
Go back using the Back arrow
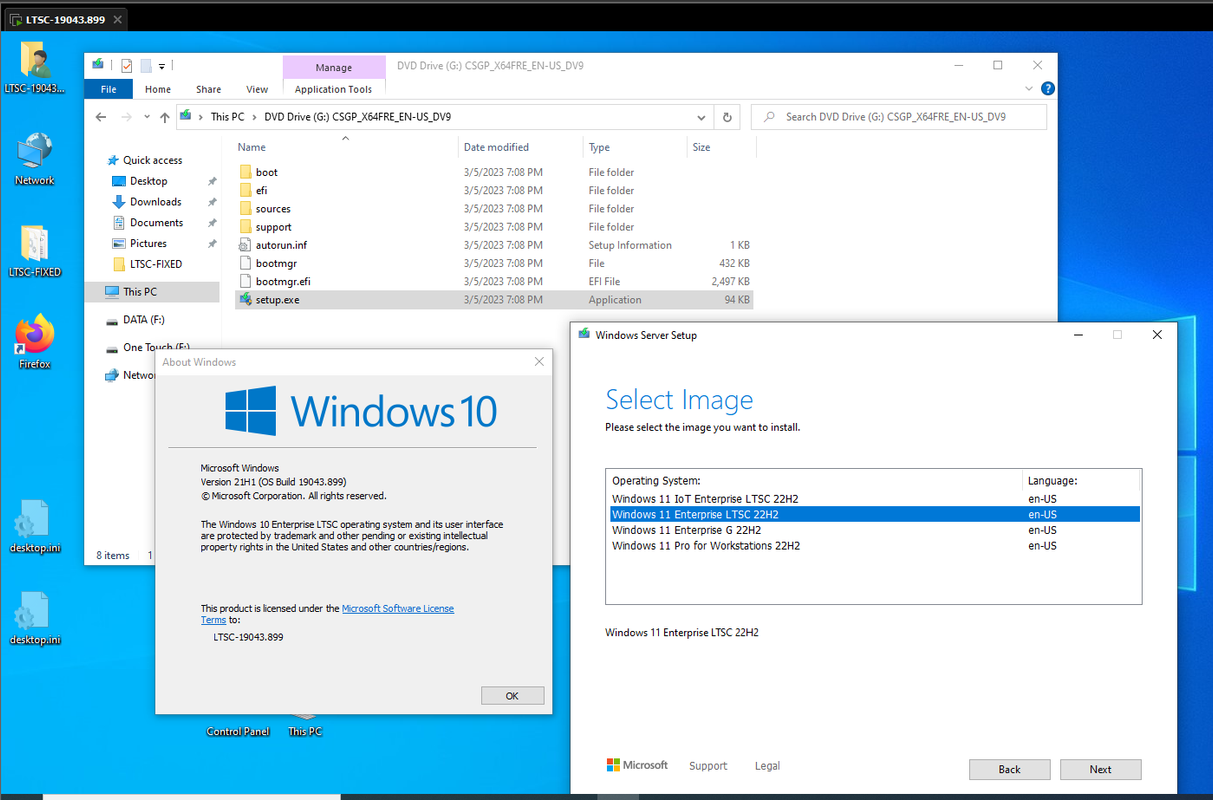[101, 117]
